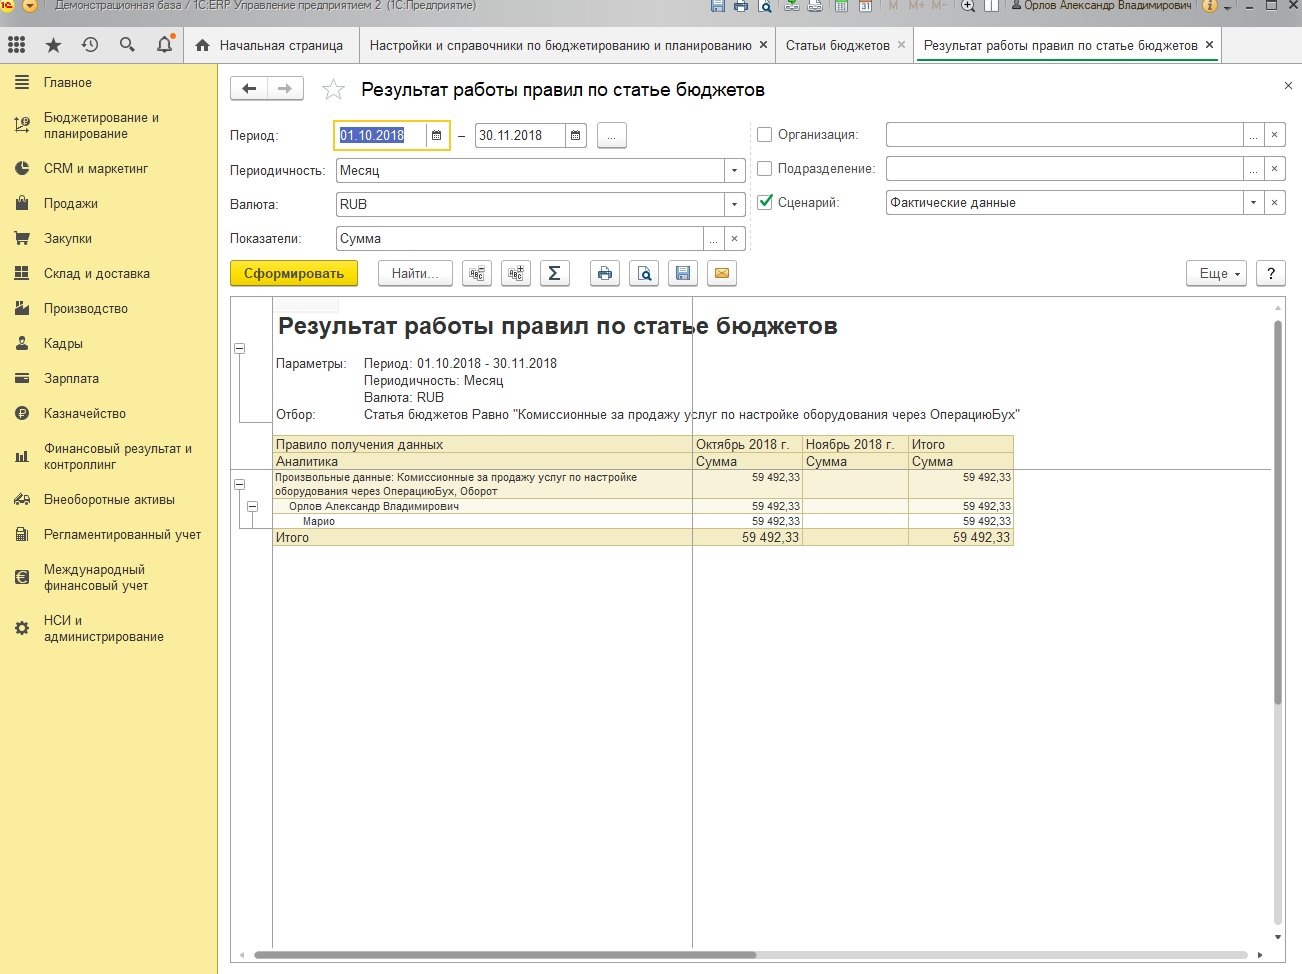Open user menu arrow next to info icon
1302x974 pixels.
pos(1228,7)
